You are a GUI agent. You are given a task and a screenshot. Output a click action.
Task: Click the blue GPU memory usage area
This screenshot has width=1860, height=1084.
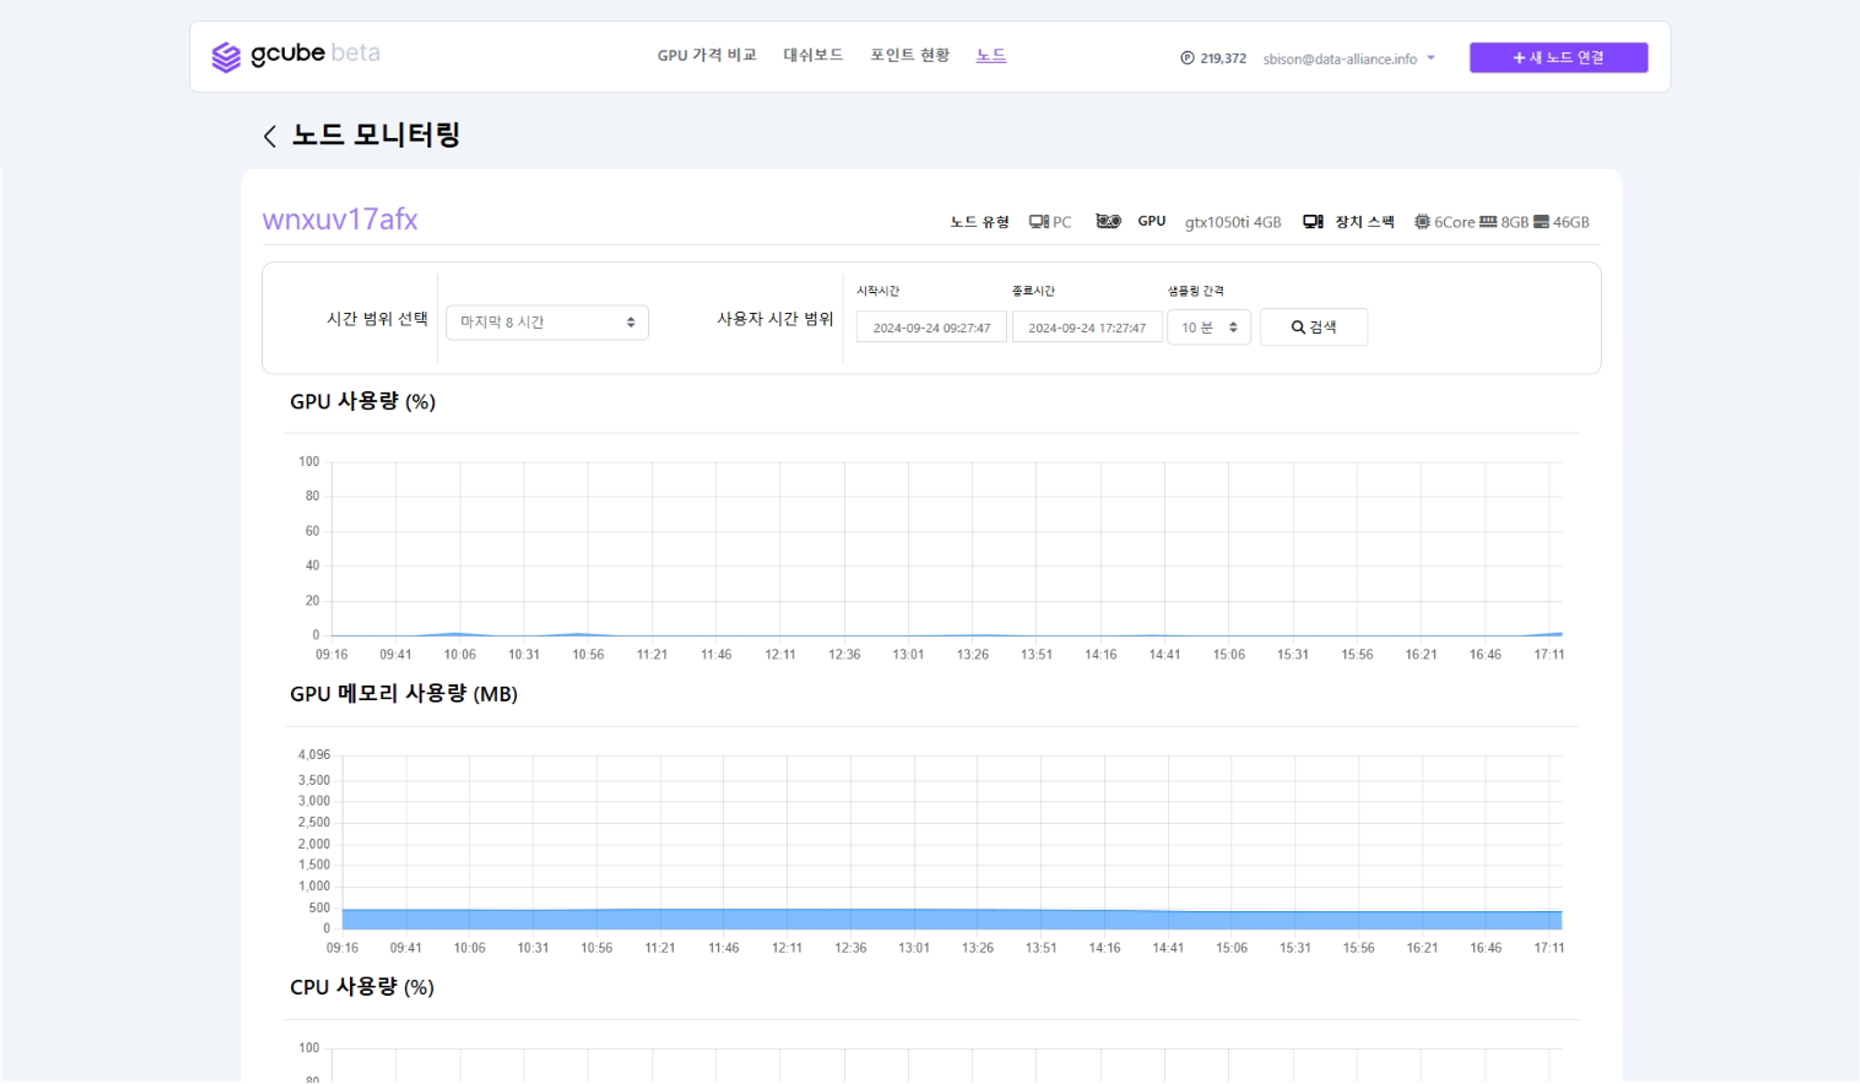pyautogui.click(x=951, y=919)
